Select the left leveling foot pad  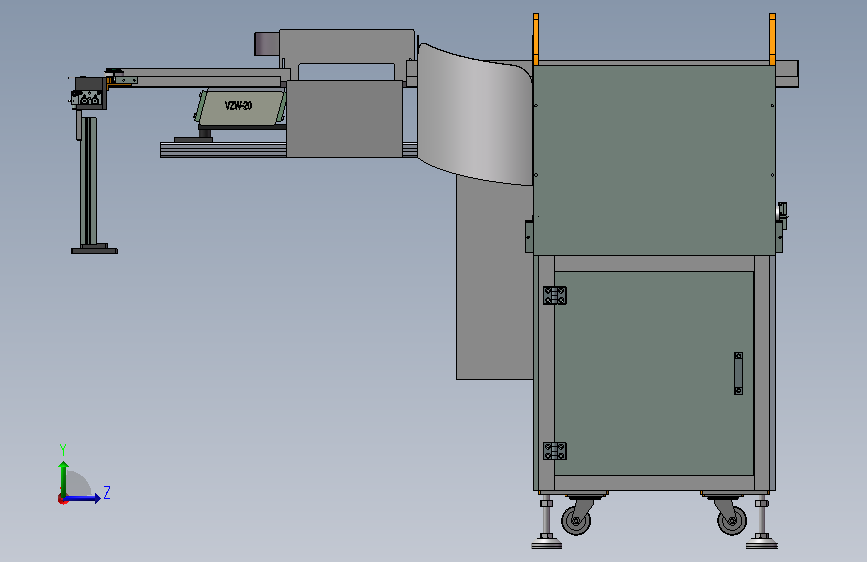[x=546, y=545]
